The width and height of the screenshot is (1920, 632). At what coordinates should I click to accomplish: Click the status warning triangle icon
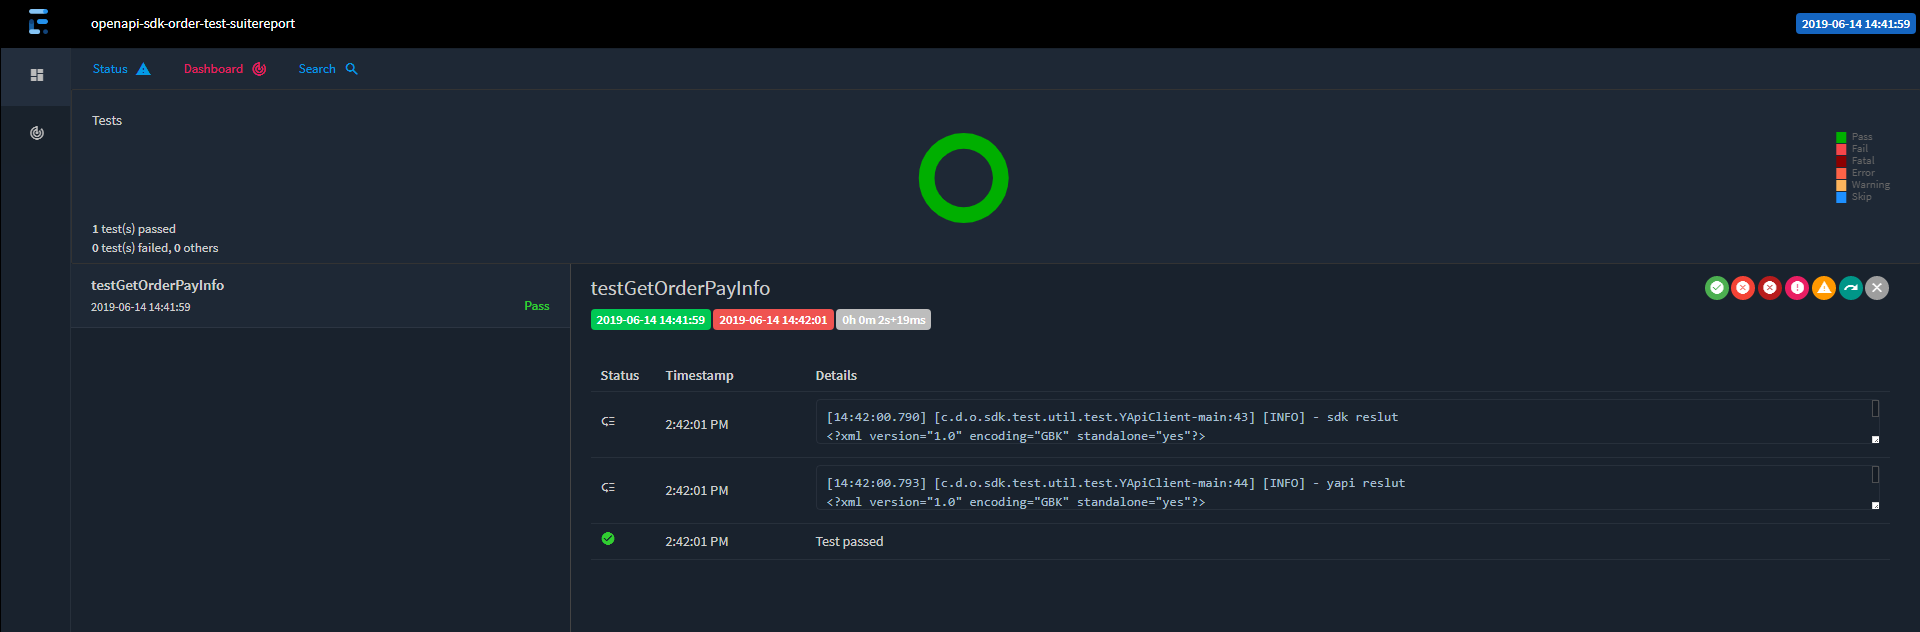pyautogui.click(x=143, y=69)
